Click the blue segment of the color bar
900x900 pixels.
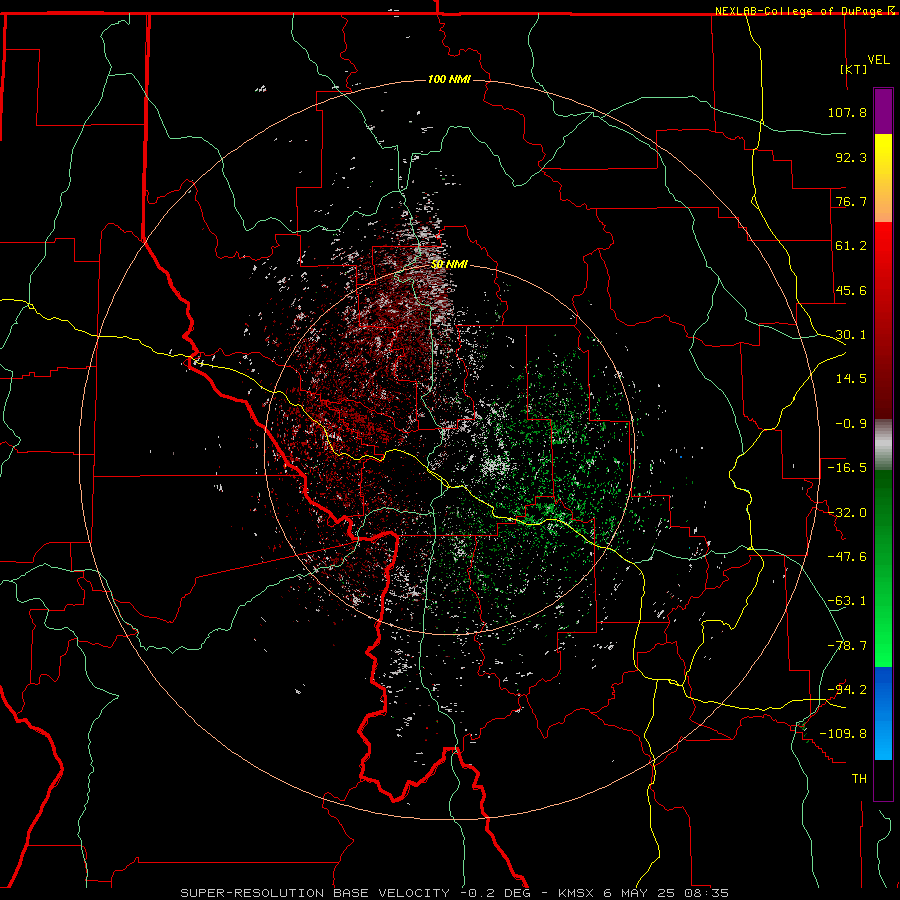pyautogui.click(x=883, y=713)
